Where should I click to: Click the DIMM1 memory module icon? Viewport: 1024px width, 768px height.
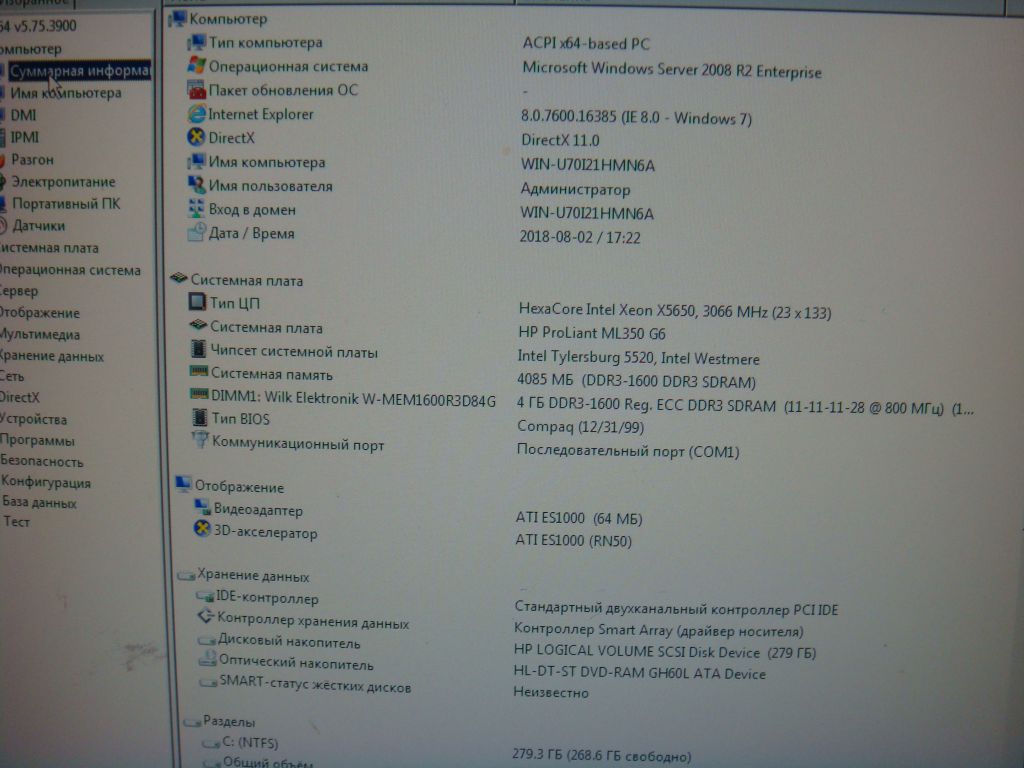click(199, 395)
